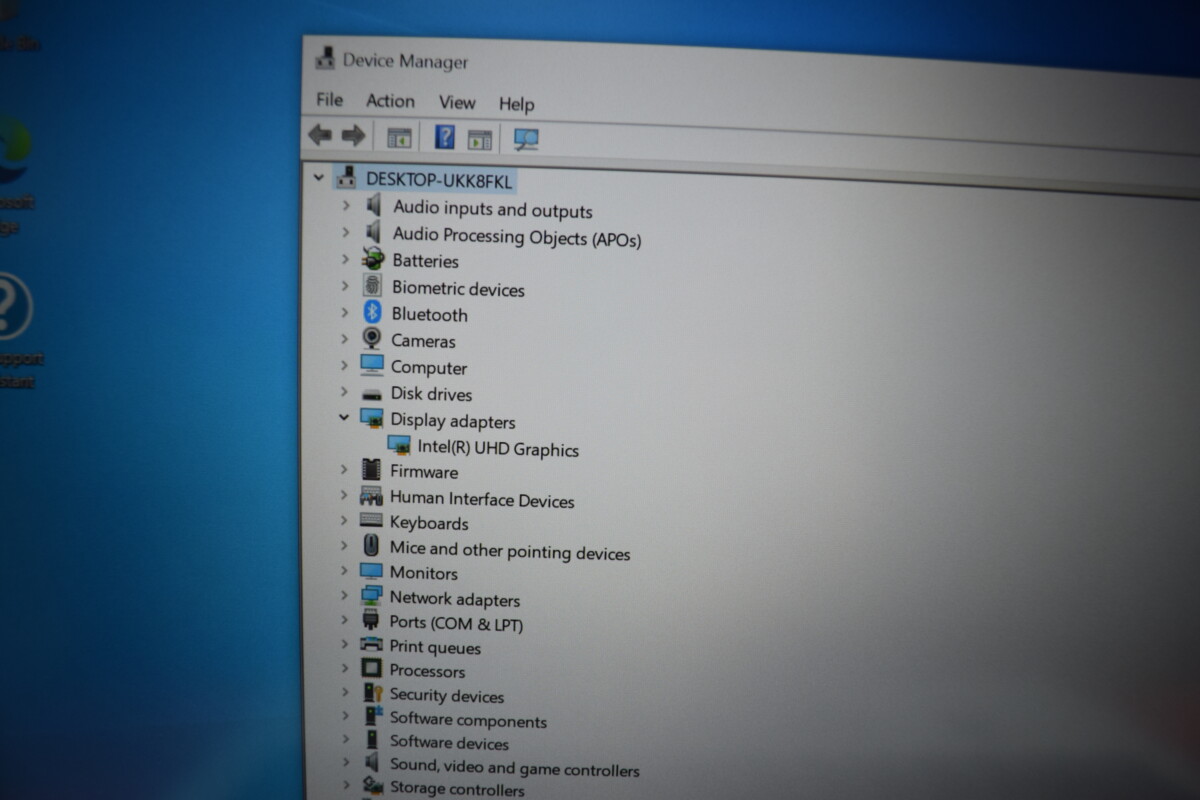Click the Batteries category icon
Screen dimensions: 1200x800
tap(373, 259)
